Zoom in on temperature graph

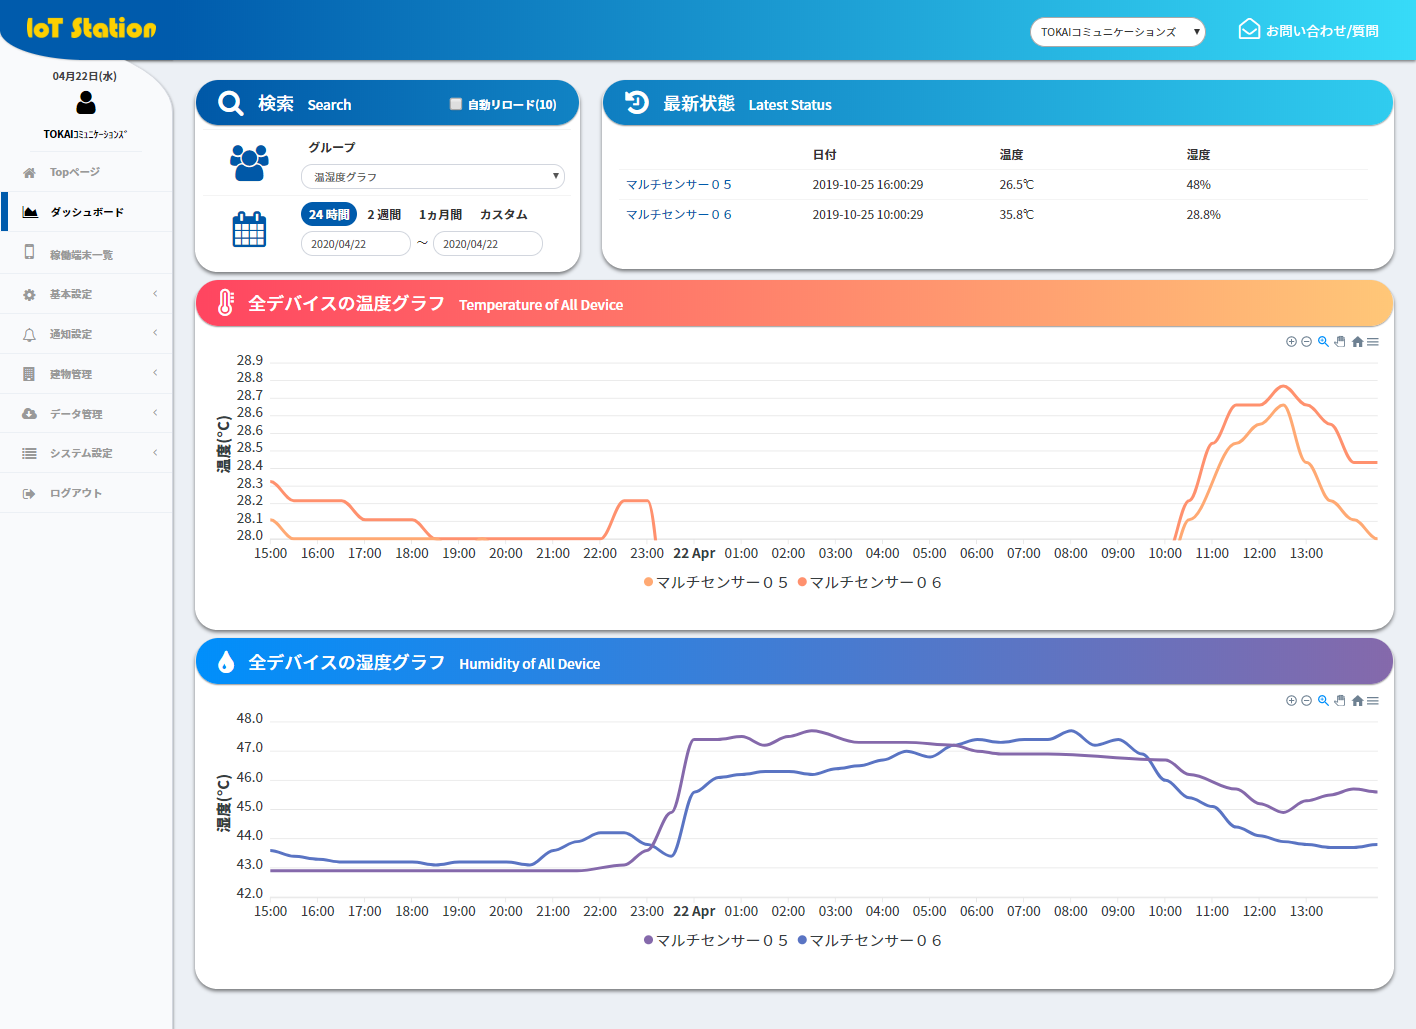[1291, 342]
